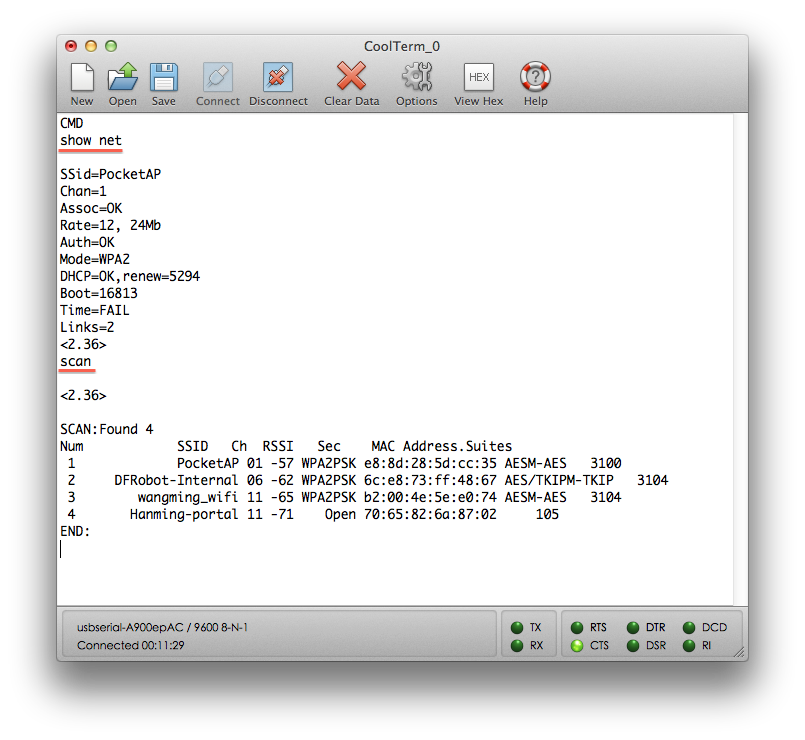Click the DFRobot-Internal scan result row
Viewport: 805px width, 740px height.
click(x=368, y=480)
